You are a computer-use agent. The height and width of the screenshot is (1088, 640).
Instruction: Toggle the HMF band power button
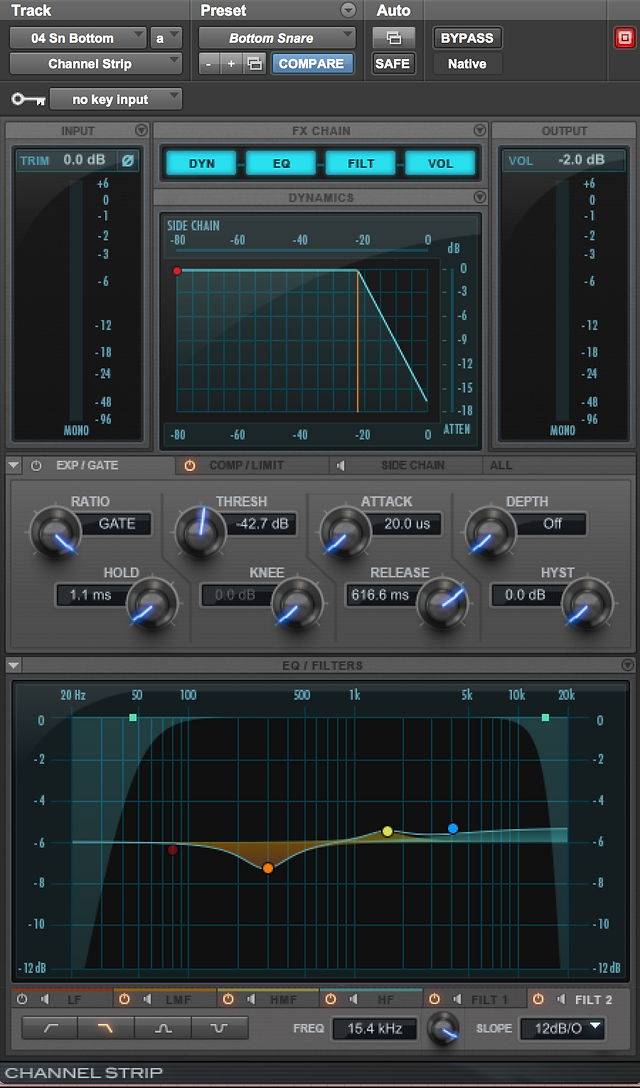pyautogui.click(x=228, y=999)
